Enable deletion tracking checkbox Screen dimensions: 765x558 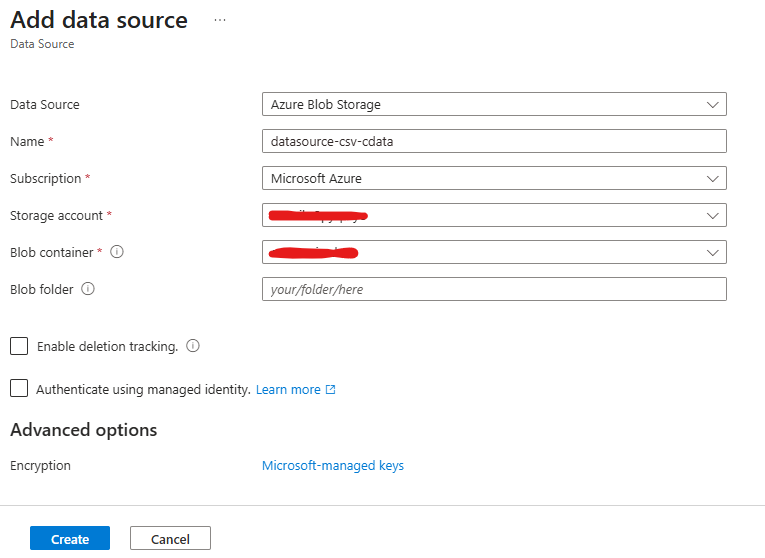(19, 346)
